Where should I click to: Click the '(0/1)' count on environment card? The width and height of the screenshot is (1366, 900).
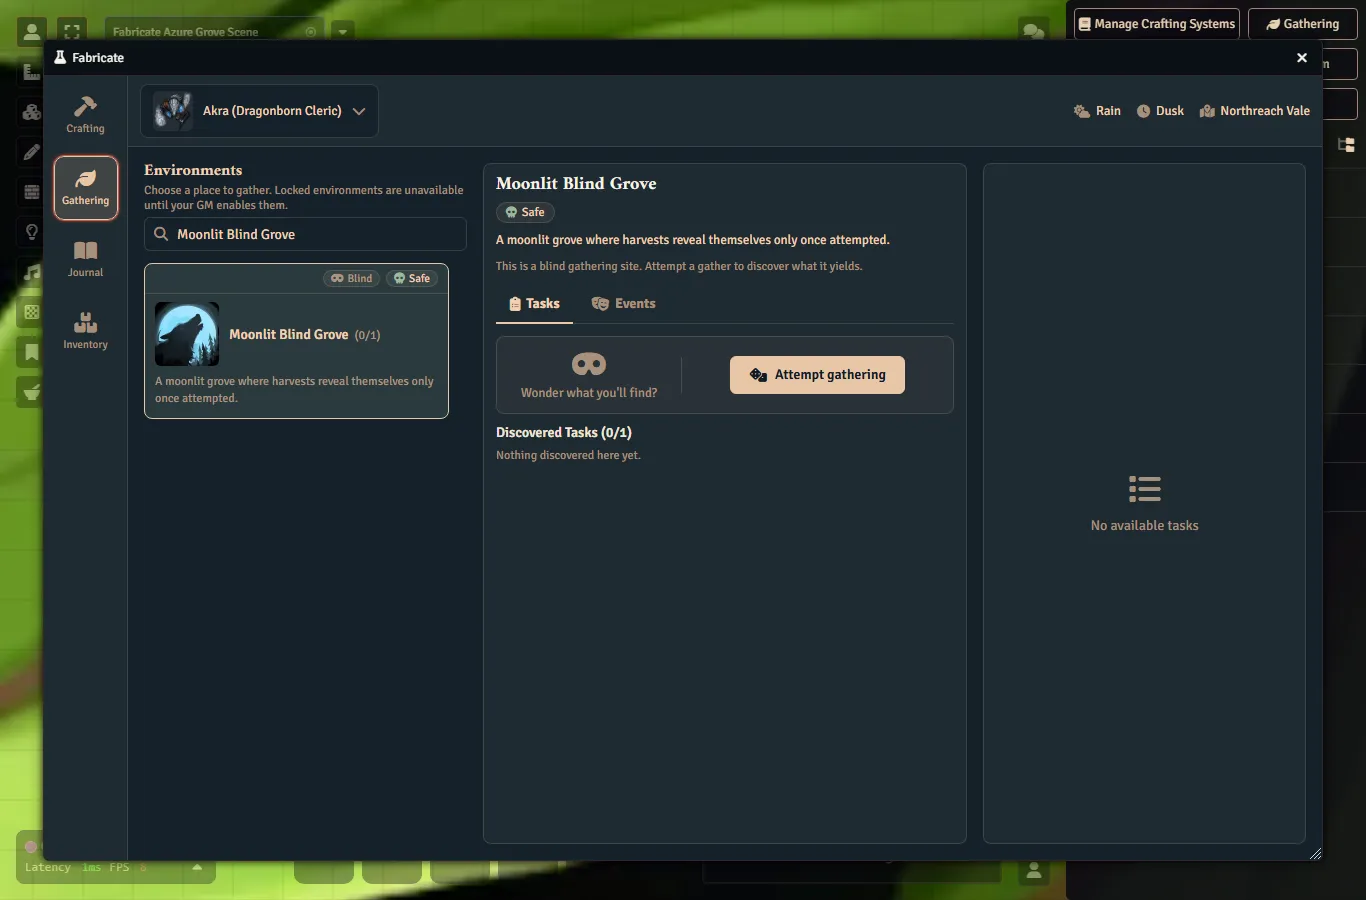coord(367,335)
